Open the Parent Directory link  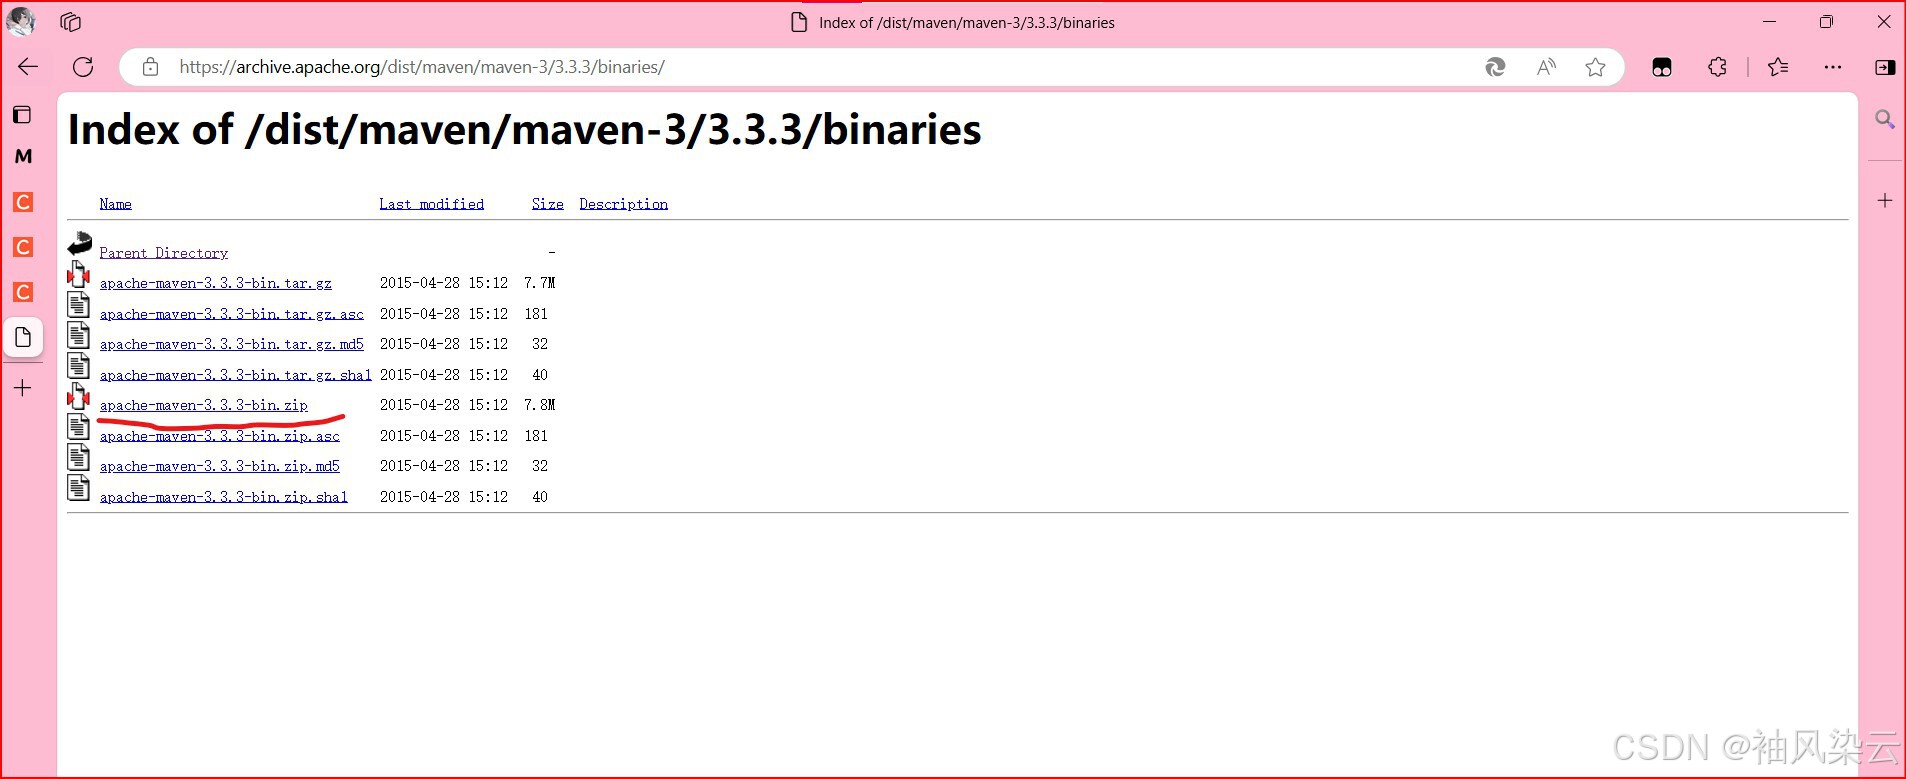[164, 253]
